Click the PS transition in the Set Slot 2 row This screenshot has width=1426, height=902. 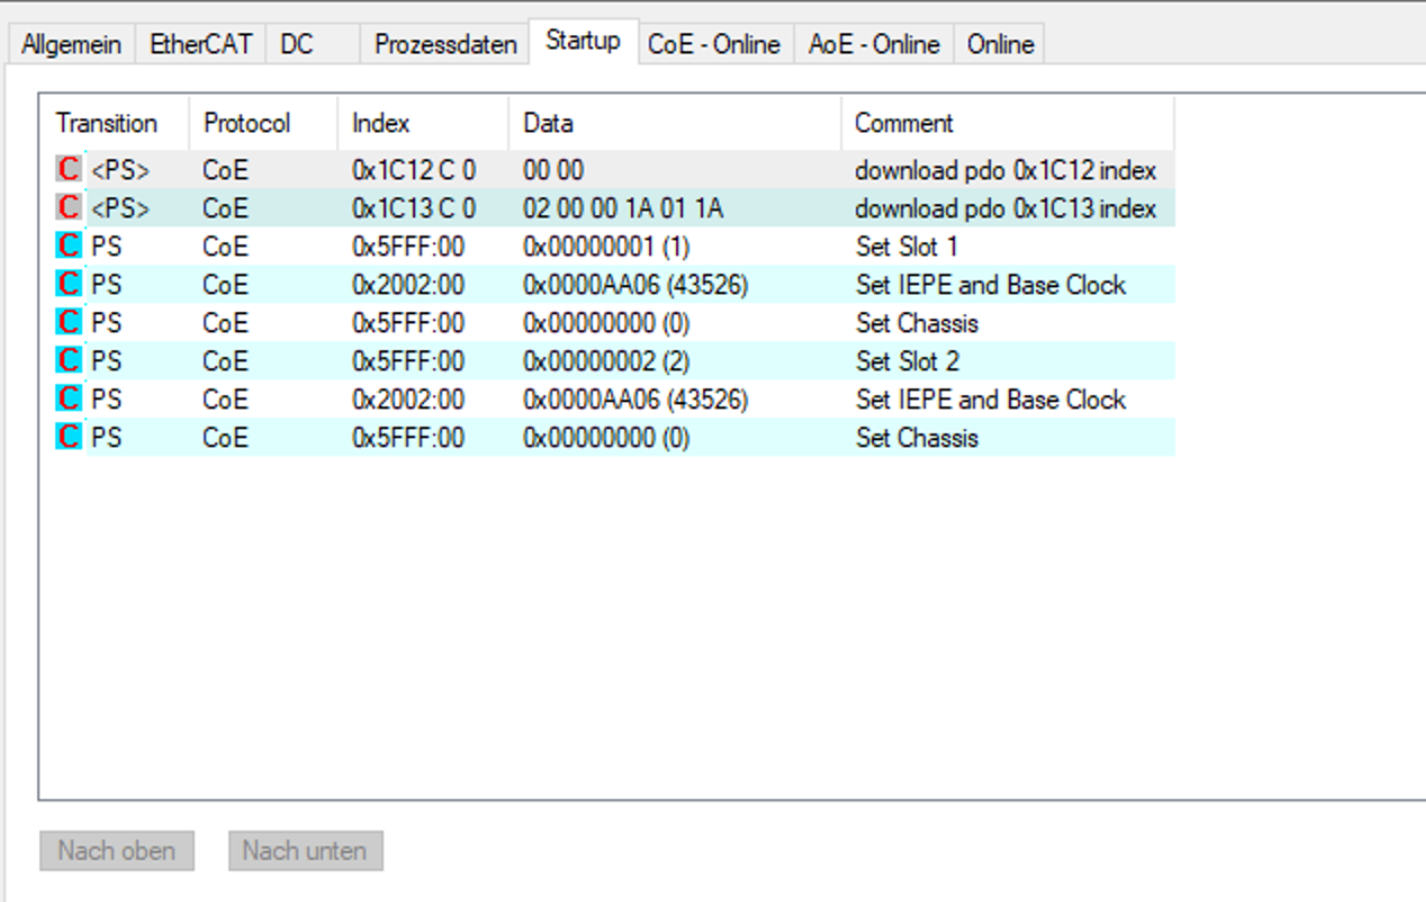coord(106,361)
